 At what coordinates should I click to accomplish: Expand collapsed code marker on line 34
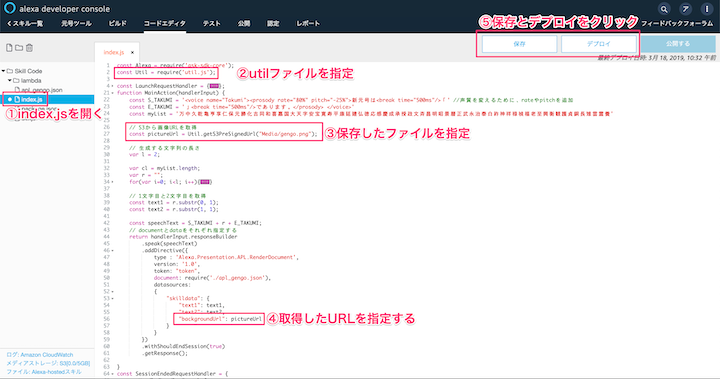pos(205,182)
